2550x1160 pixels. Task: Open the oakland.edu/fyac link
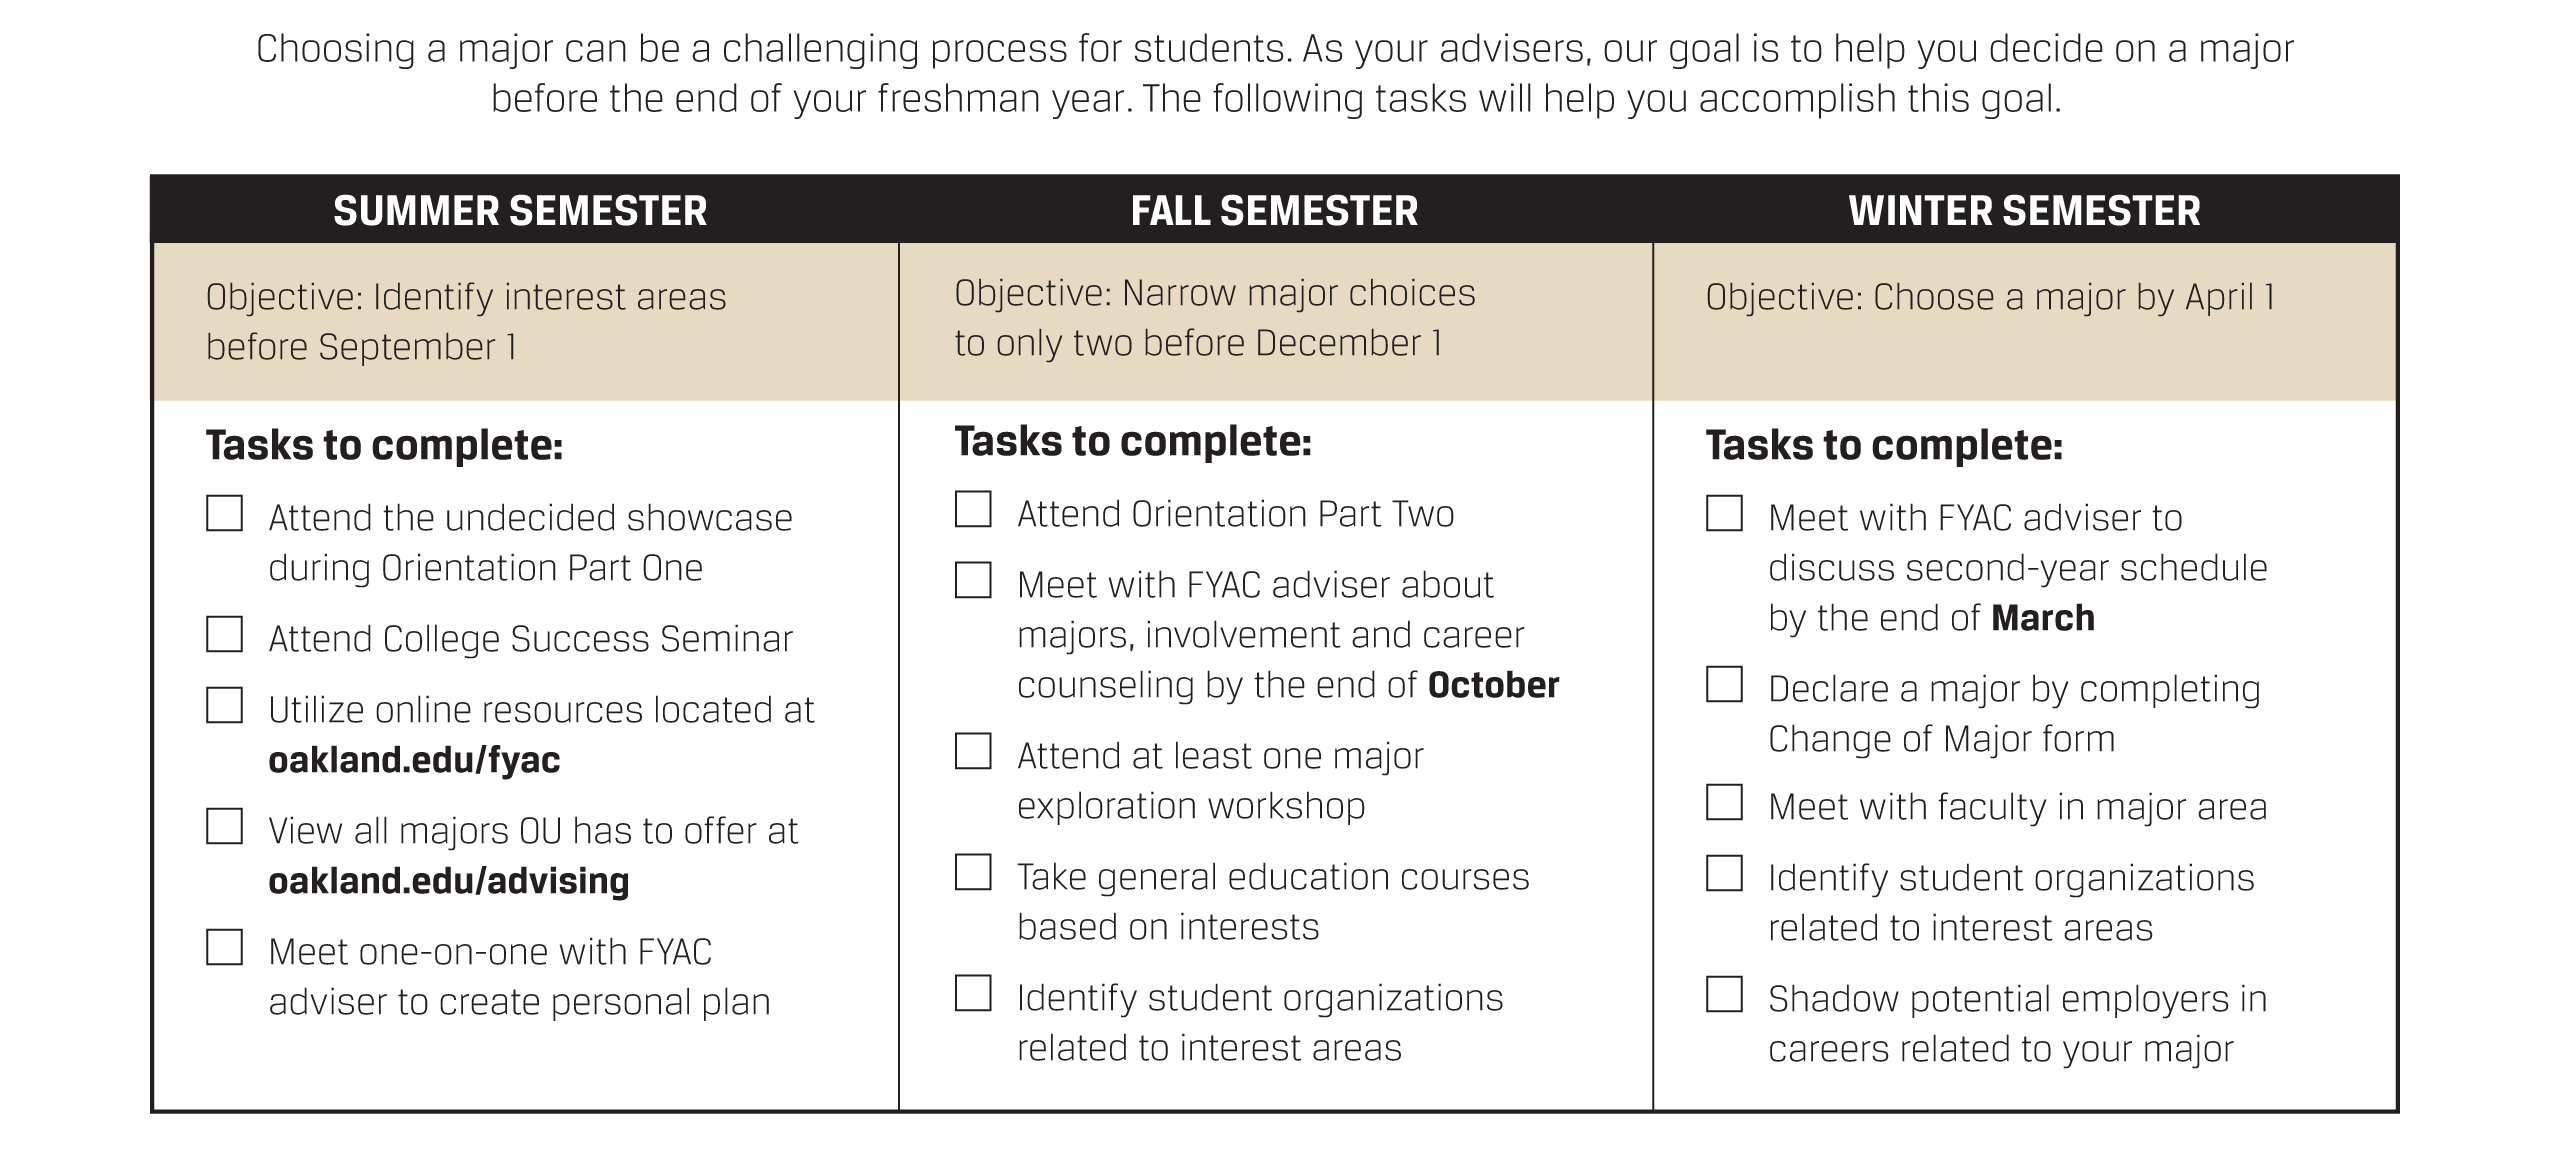[414, 761]
